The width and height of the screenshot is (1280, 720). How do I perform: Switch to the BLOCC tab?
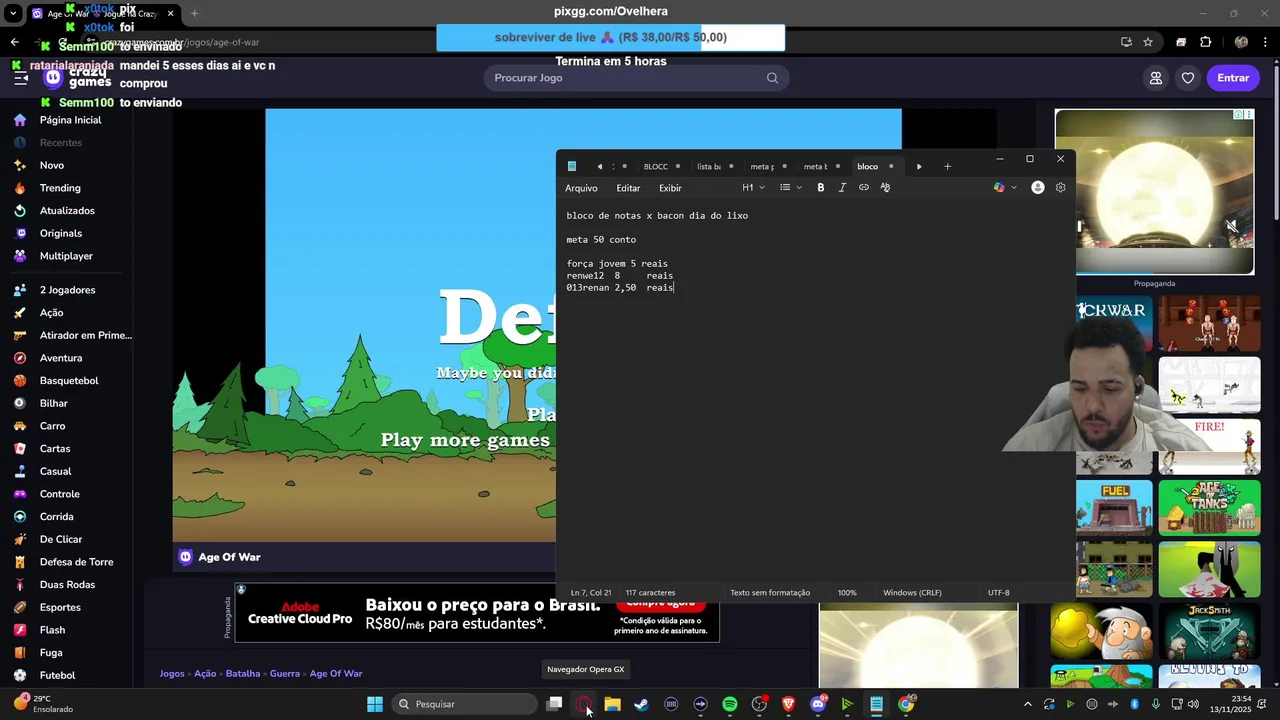point(656,167)
